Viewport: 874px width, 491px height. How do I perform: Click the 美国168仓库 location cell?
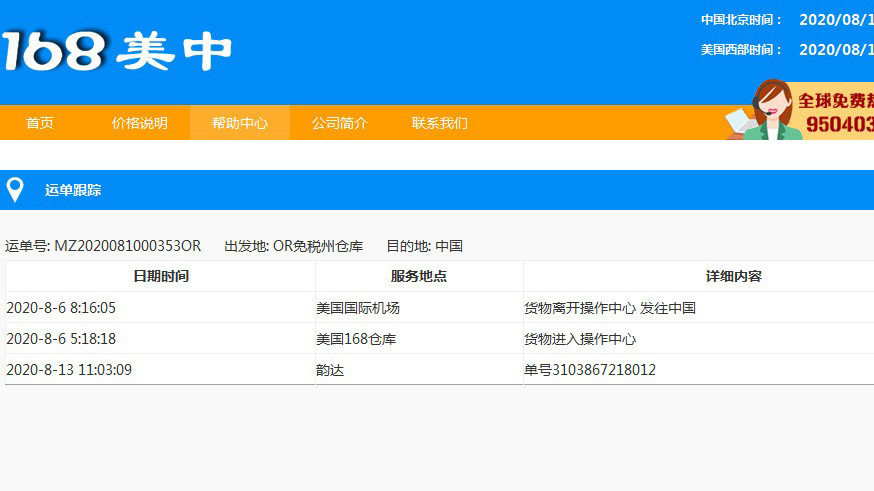355,339
